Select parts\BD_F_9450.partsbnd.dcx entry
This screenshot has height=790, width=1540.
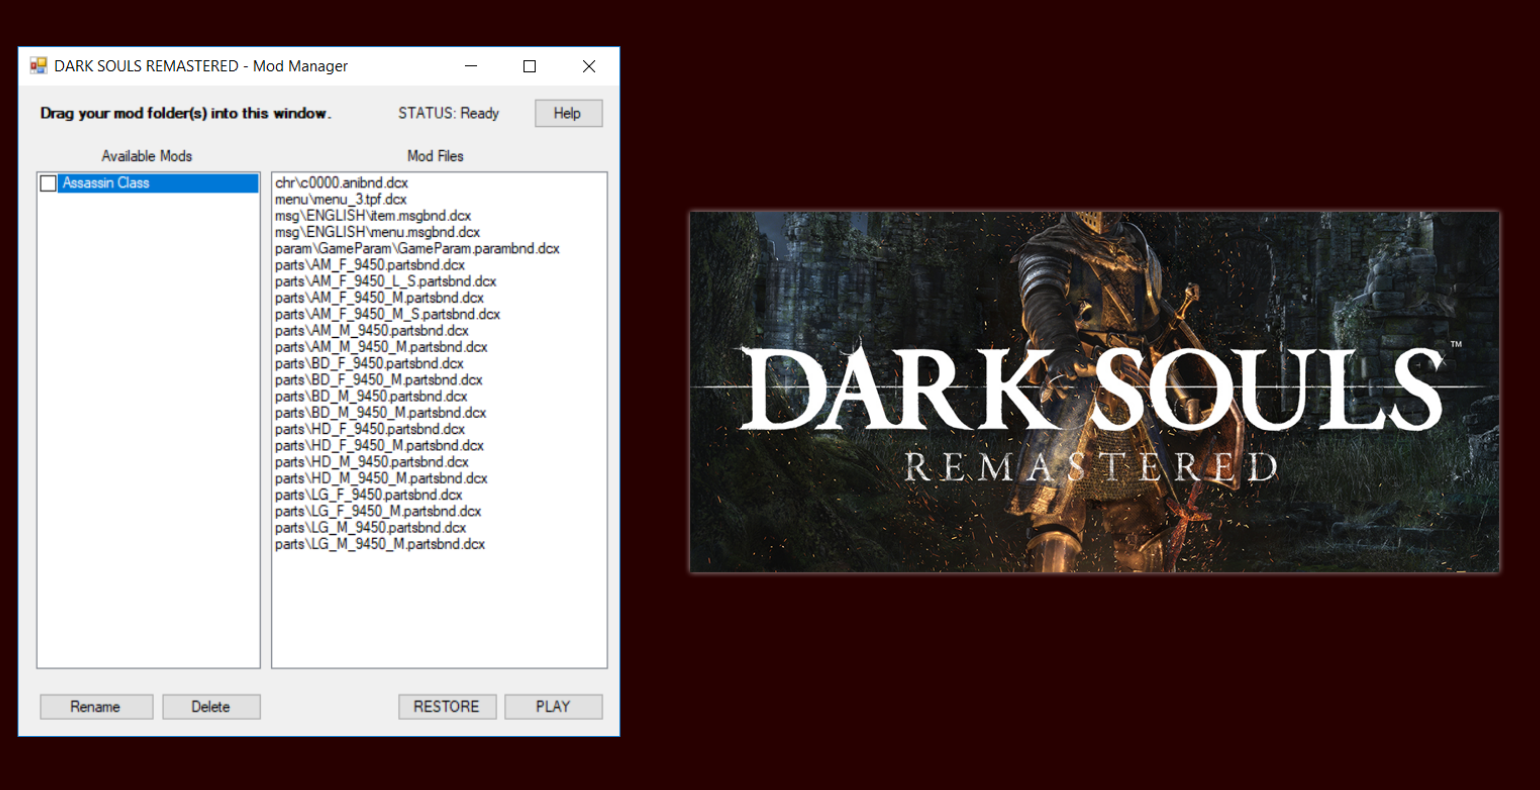(369, 363)
